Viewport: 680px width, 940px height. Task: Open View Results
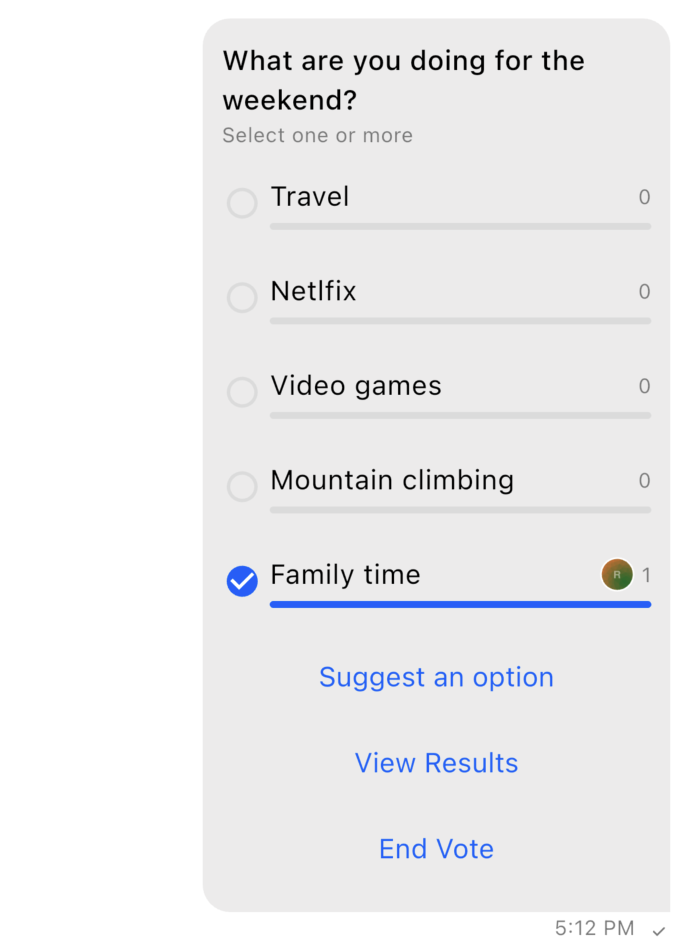[x=436, y=763]
